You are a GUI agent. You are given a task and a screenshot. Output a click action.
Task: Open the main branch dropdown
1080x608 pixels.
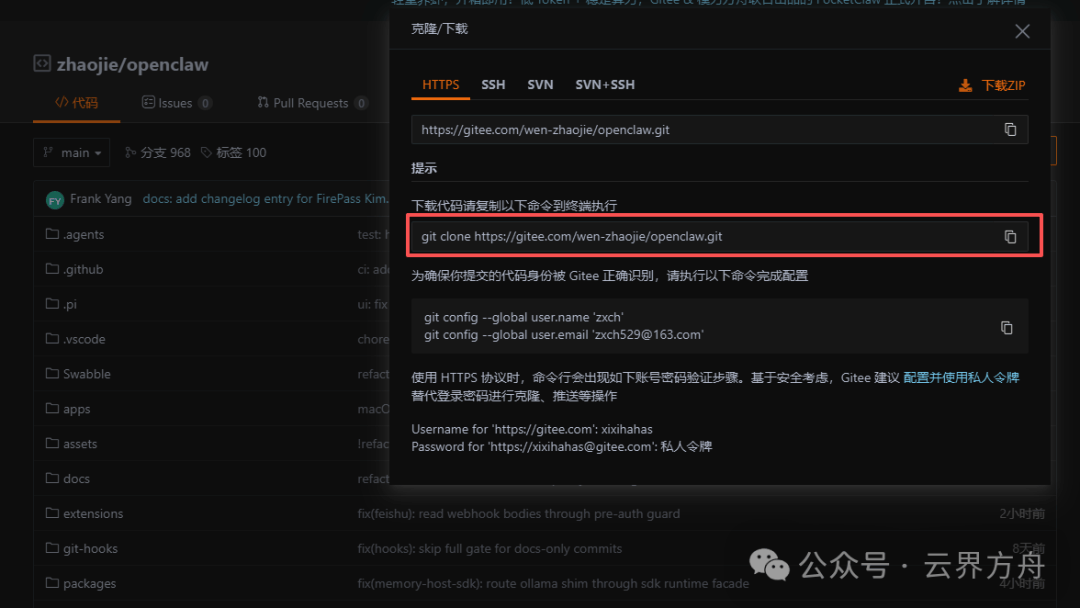73,153
